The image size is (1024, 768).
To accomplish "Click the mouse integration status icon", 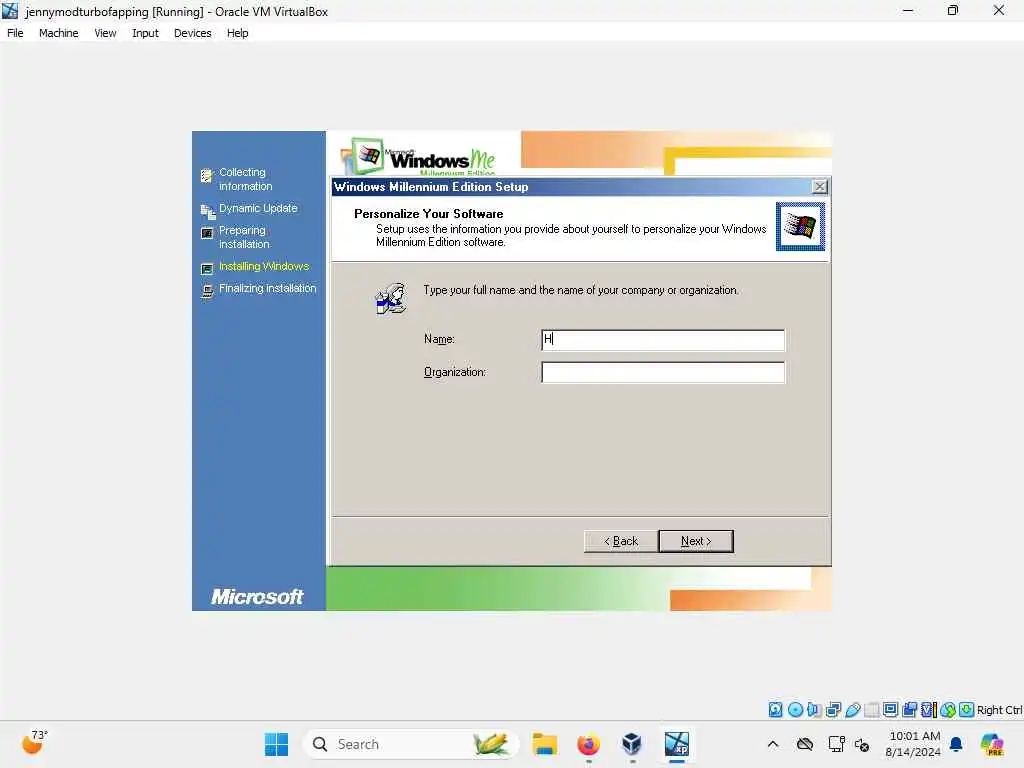I will click(x=948, y=710).
